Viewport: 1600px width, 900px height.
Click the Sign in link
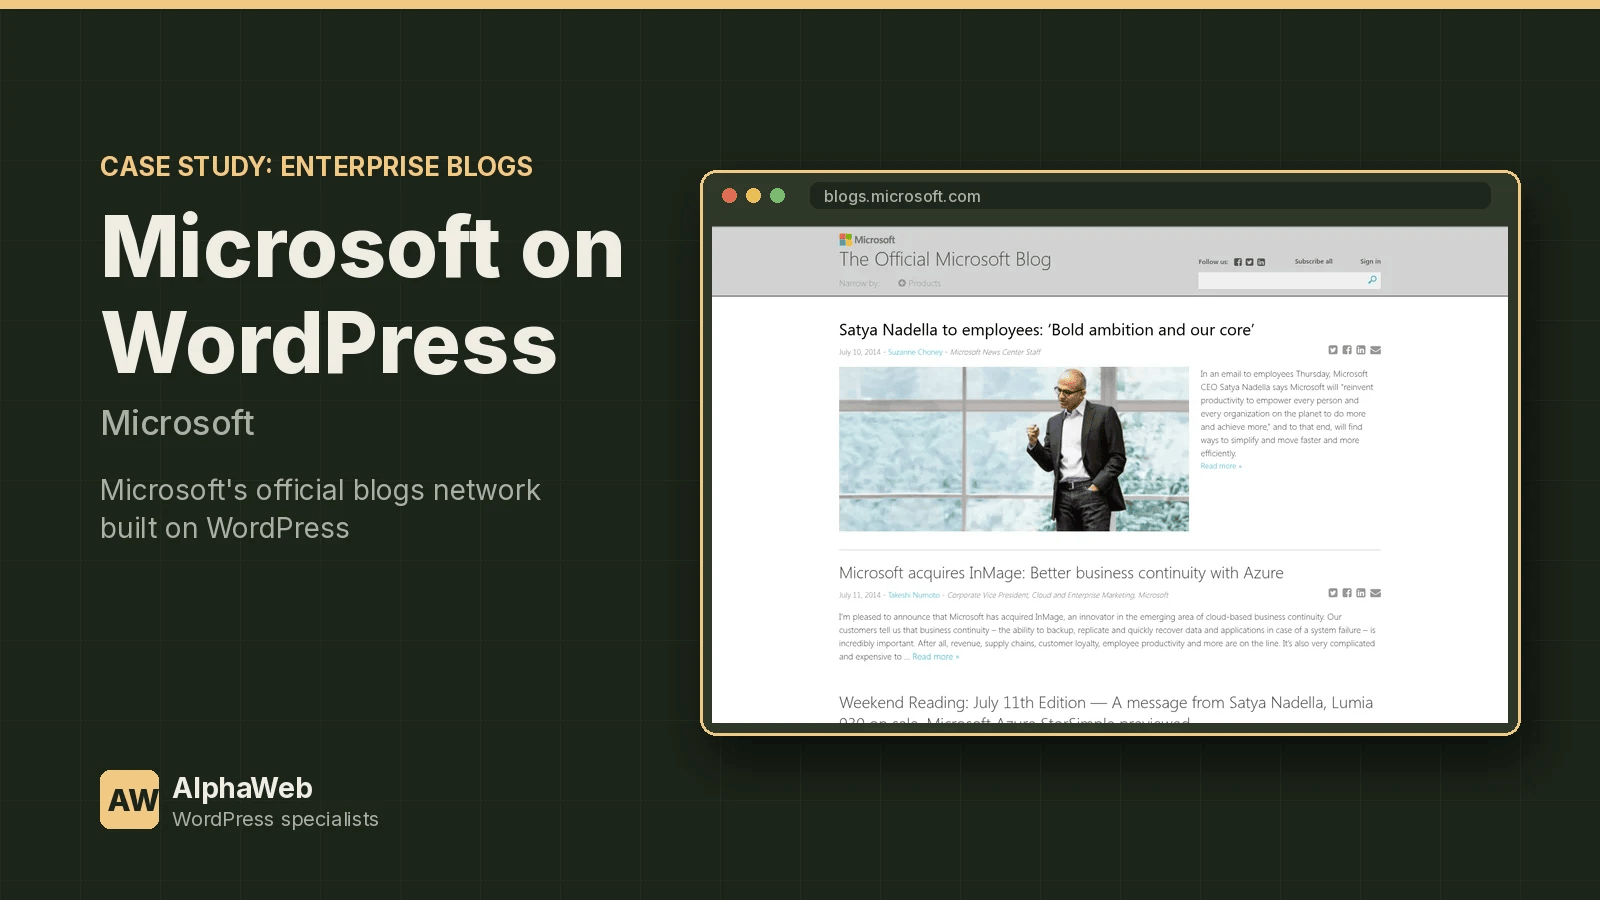pos(1370,262)
